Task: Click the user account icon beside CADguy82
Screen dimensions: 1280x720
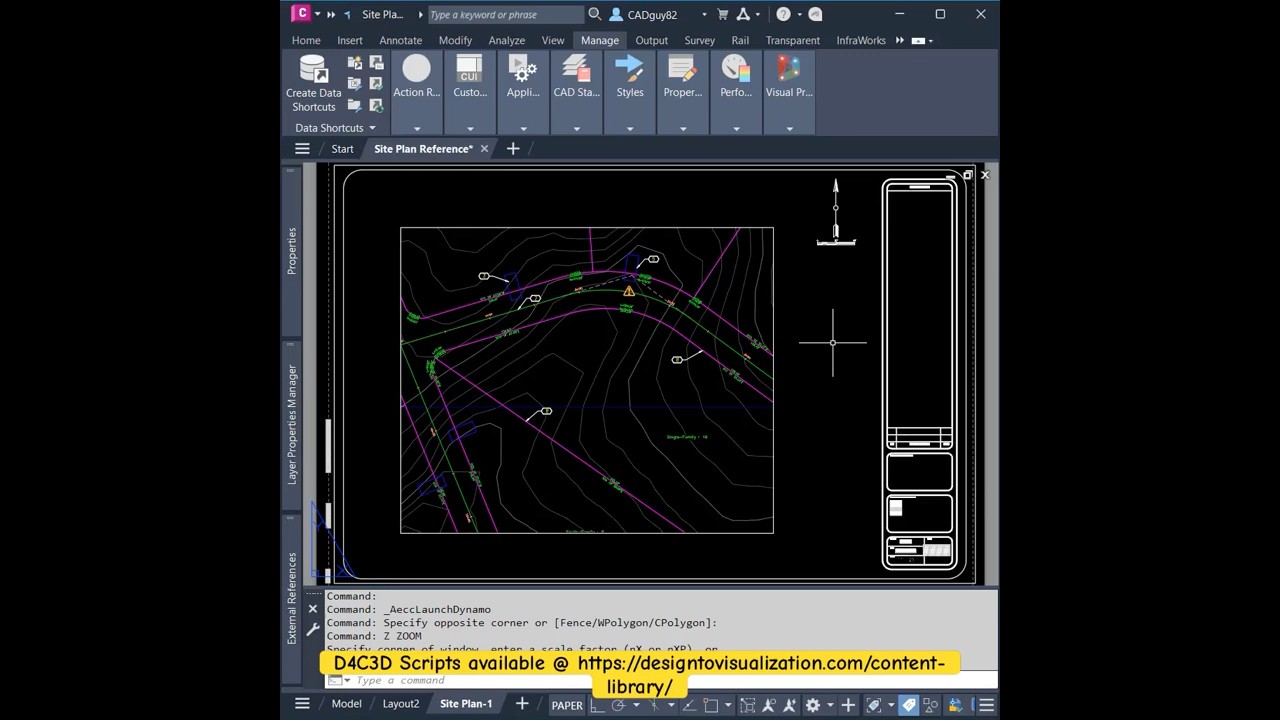Action: pyautogui.click(x=616, y=14)
